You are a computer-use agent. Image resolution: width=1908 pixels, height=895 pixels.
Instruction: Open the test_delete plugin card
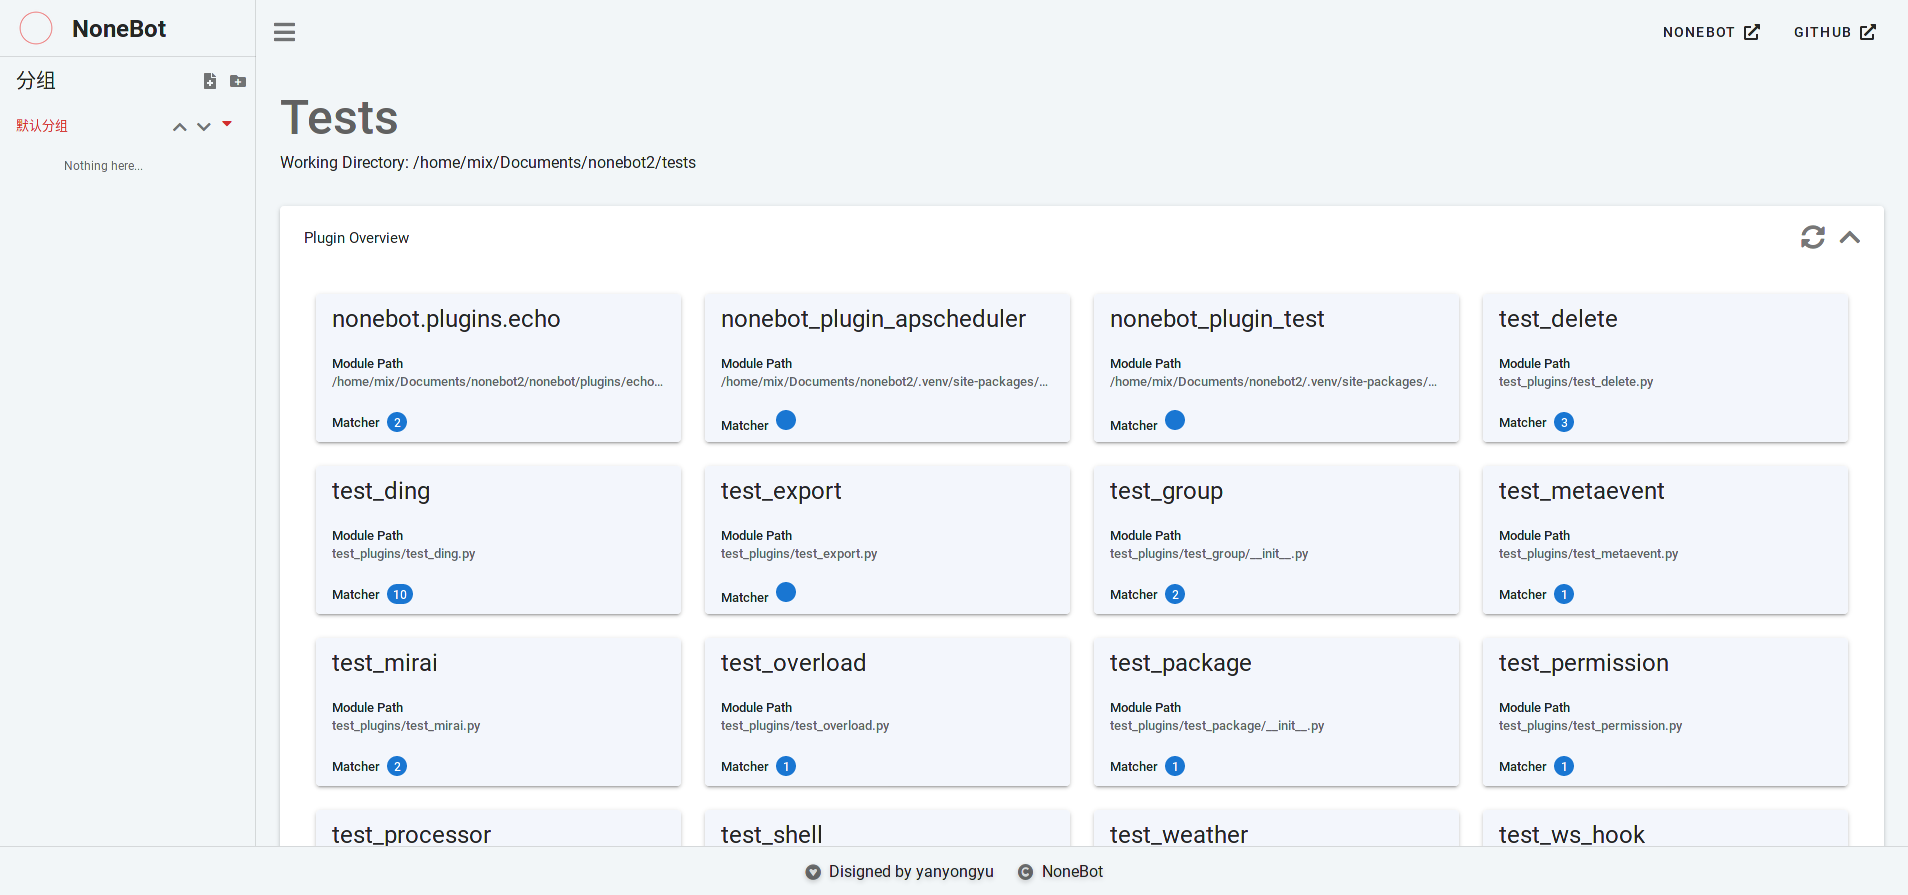(1664, 367)
